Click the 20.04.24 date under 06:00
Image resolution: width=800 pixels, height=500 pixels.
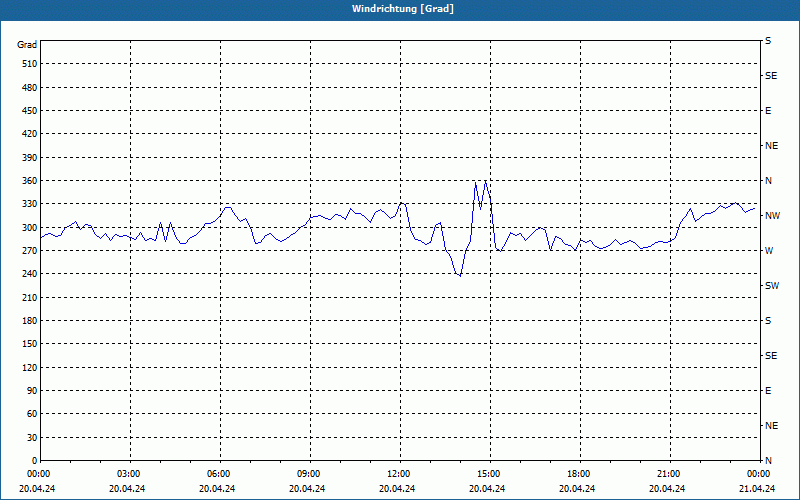tap(217, 489)
